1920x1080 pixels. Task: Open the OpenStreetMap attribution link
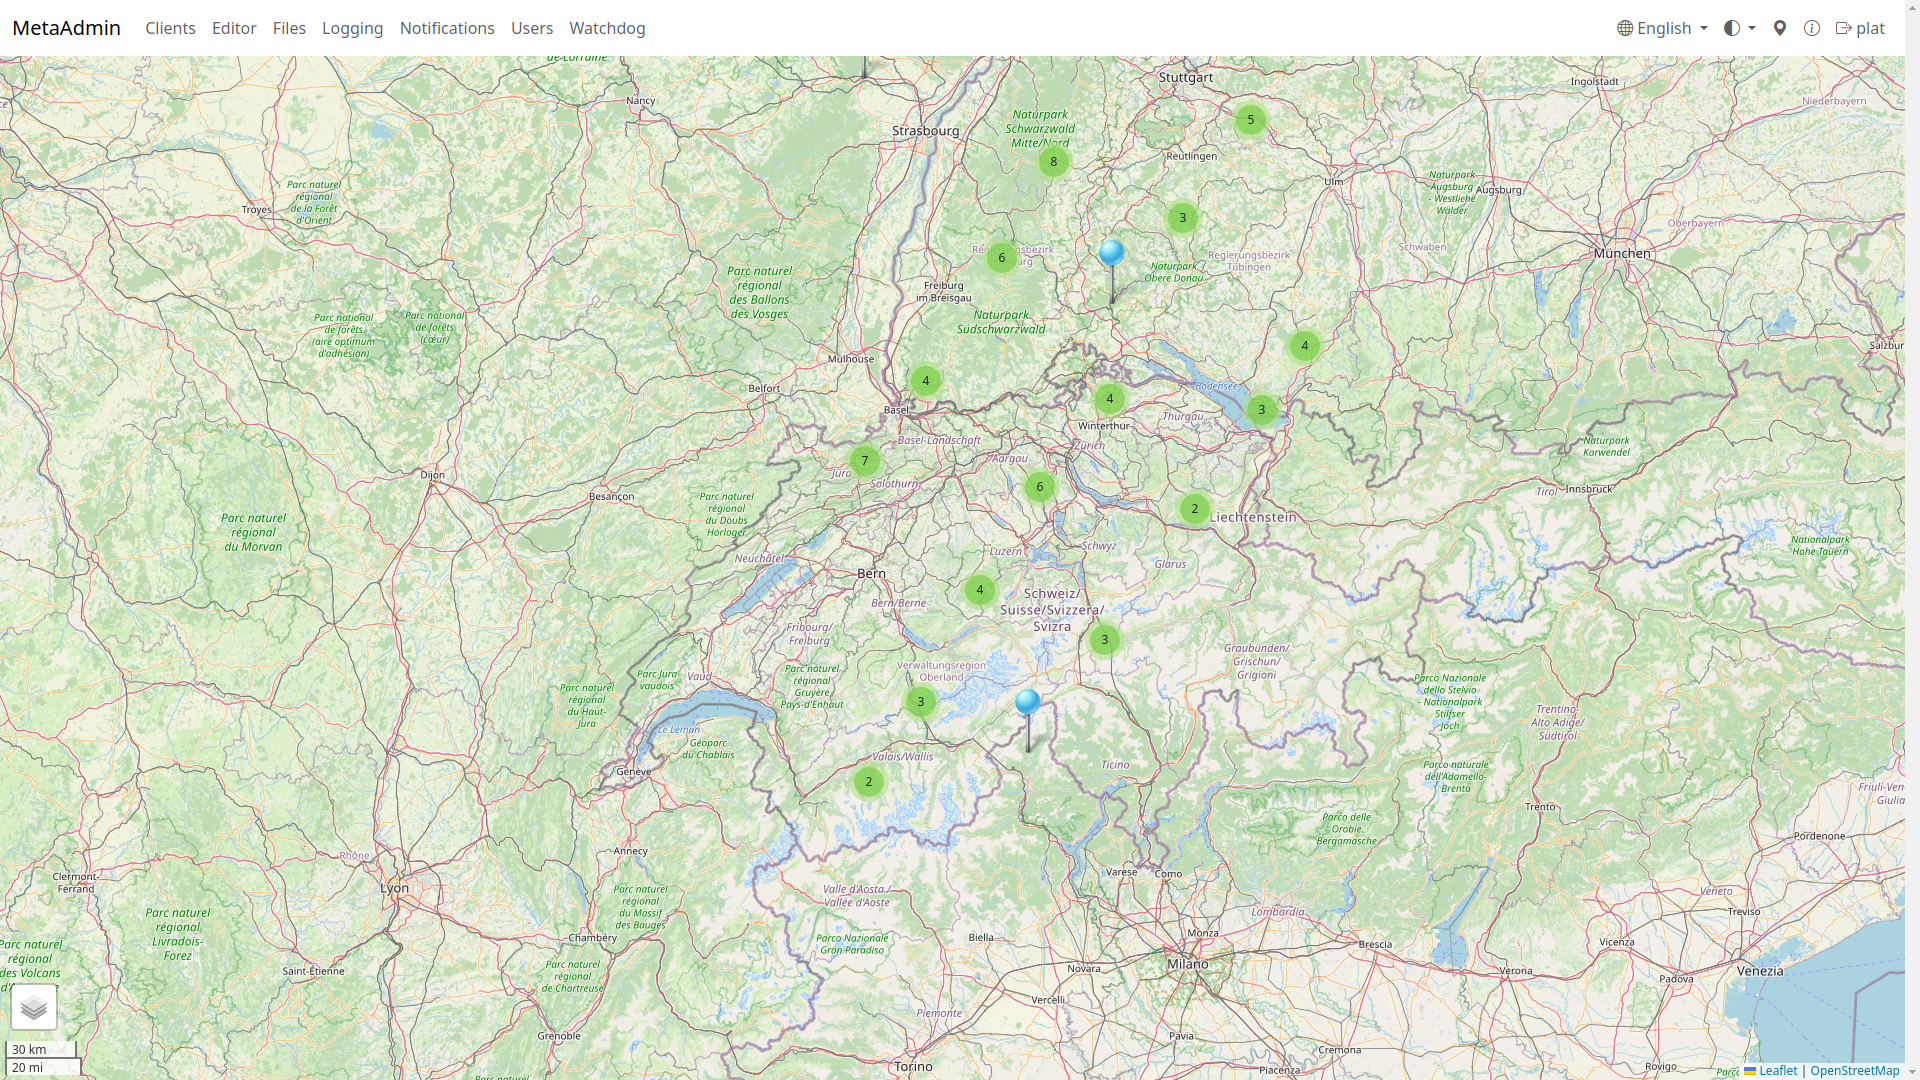coord(1854,1070)
